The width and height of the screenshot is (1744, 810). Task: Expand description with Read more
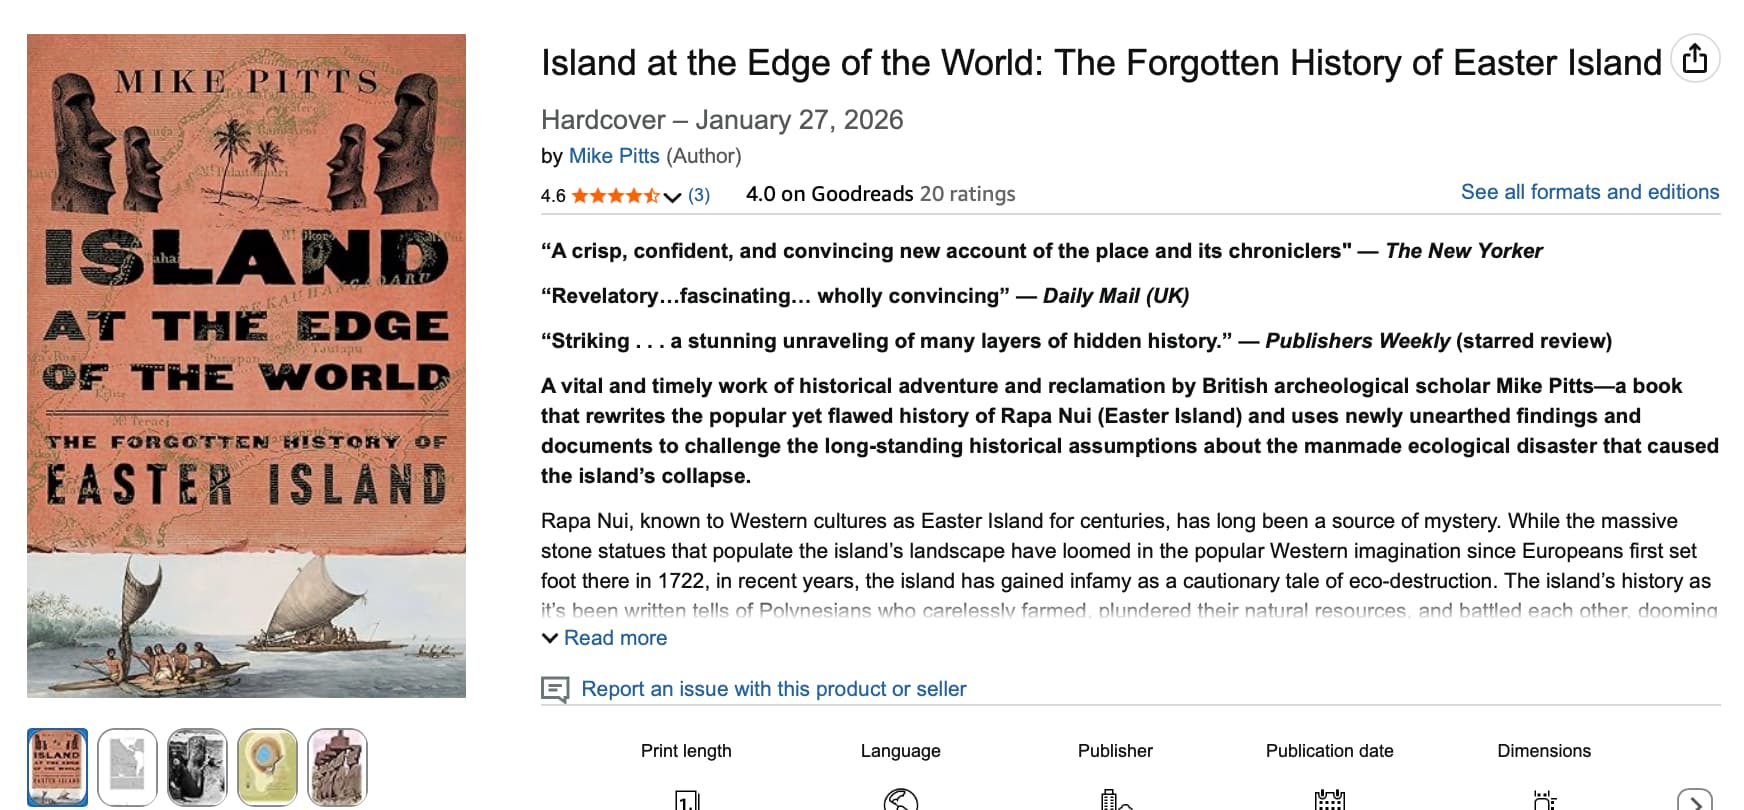click(615, 638)
